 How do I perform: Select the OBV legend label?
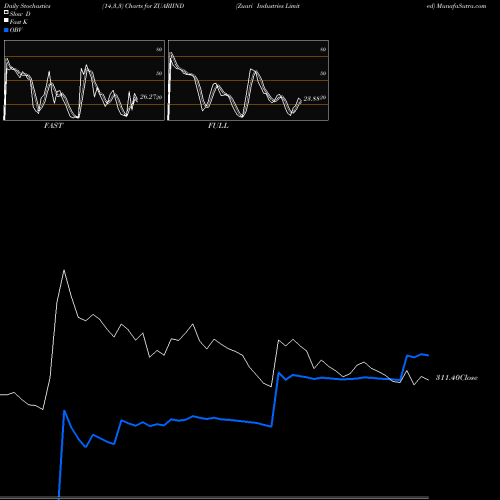(x=16, y=30)
